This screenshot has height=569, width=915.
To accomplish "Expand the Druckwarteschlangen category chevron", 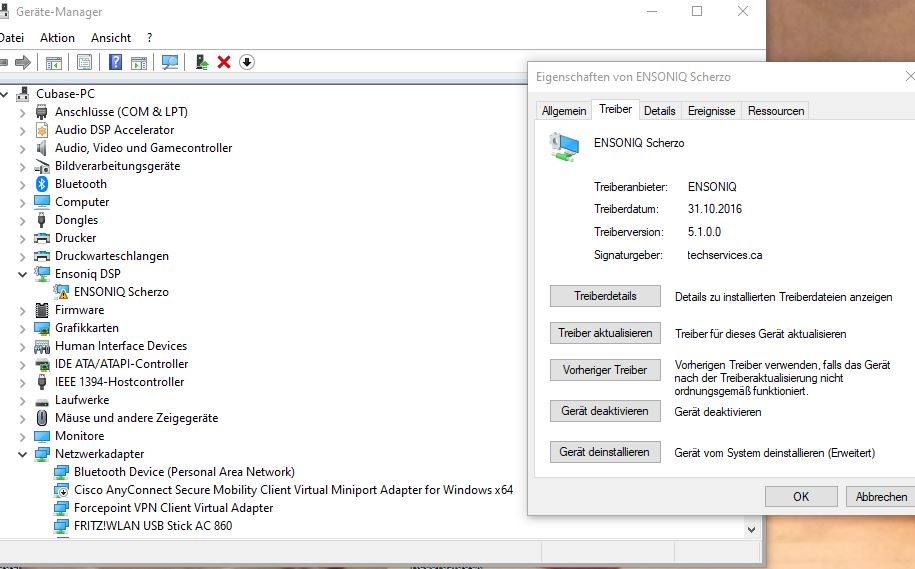I will 22,256.
